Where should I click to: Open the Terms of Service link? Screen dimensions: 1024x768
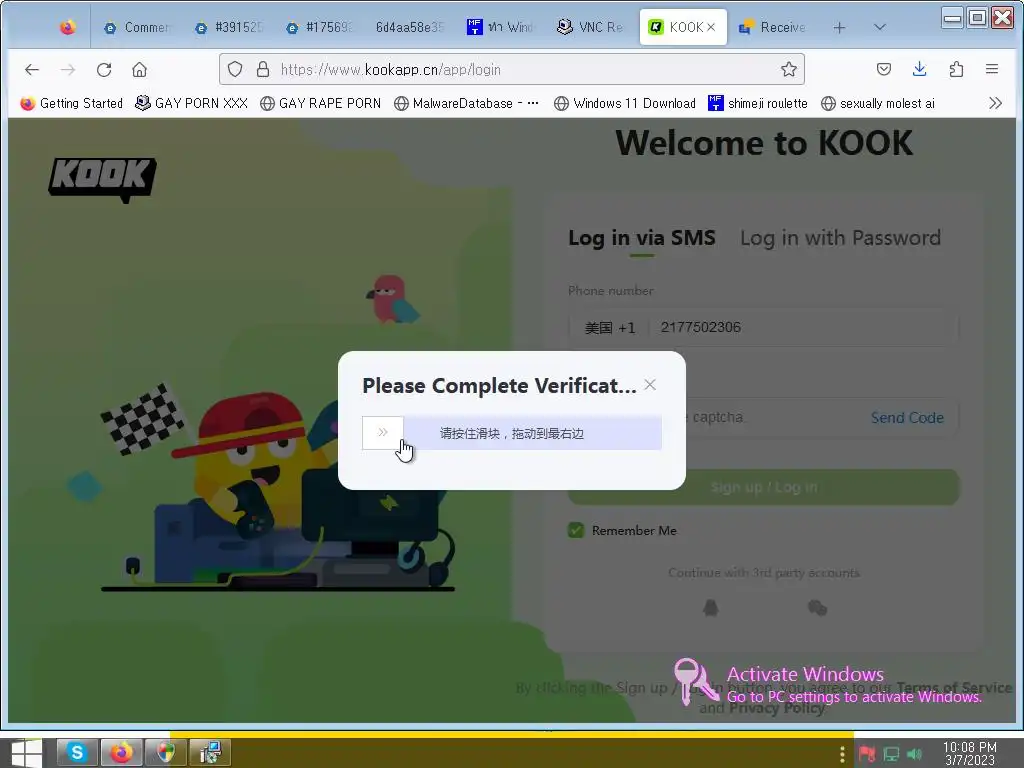tap(954, 688)
